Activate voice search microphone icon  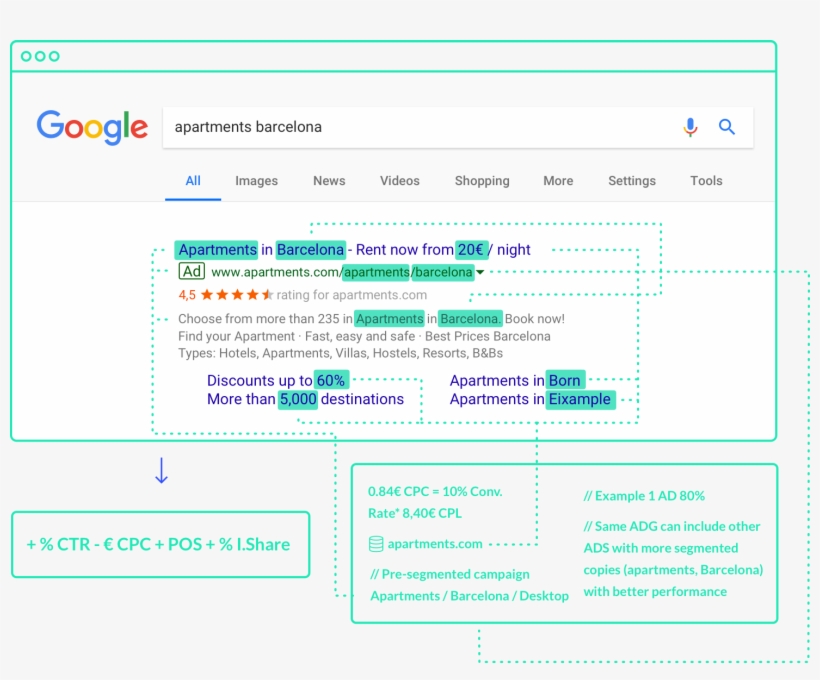coord(690,127)
